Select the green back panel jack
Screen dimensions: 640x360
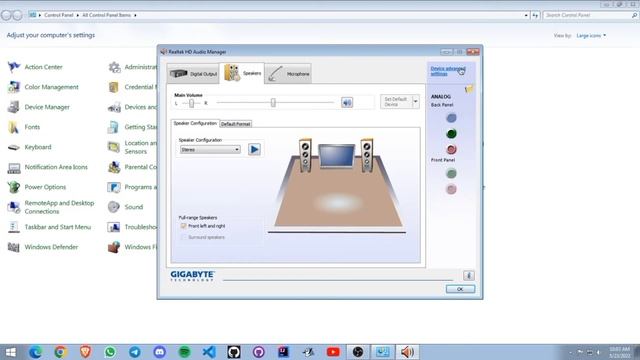click(x=451, y=133)
